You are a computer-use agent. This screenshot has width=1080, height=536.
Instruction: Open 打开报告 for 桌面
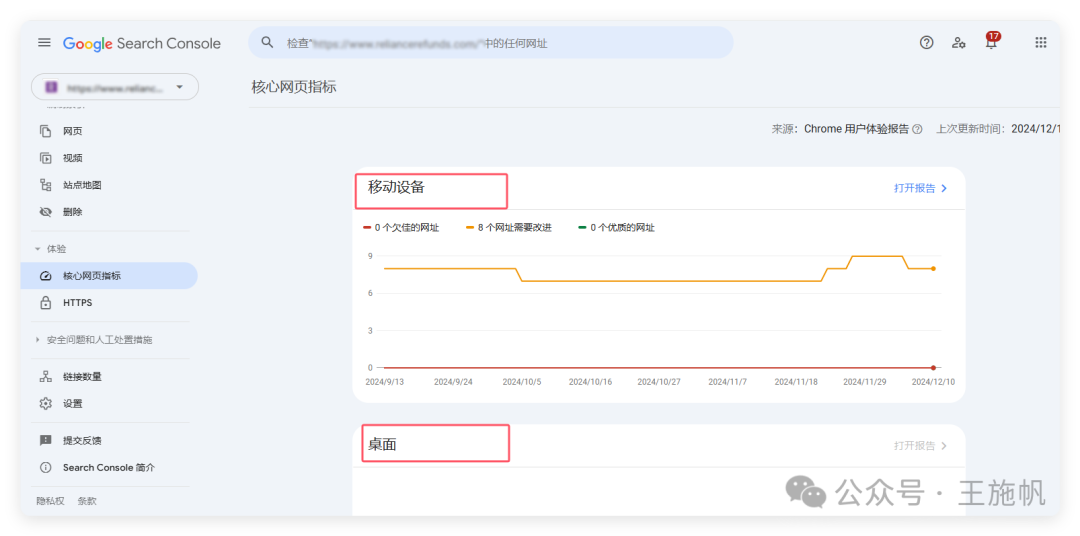921,446
